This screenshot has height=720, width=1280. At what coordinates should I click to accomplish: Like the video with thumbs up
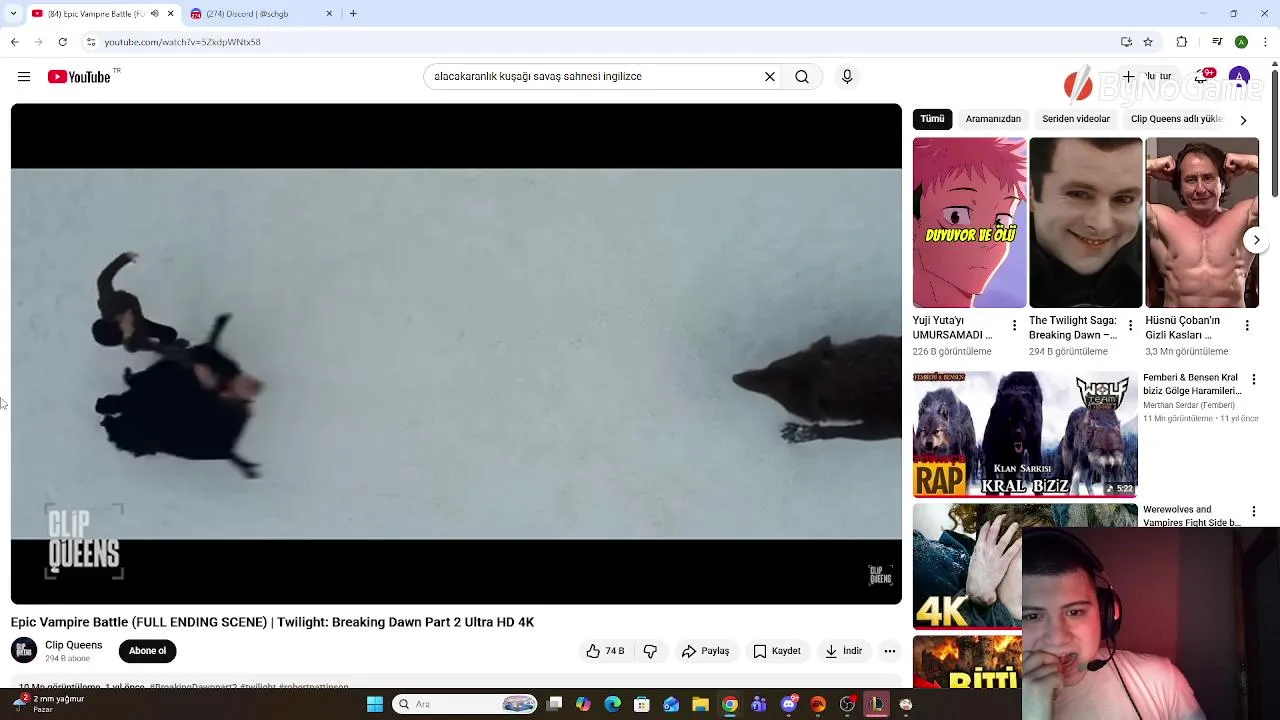click(x=606, y=651)
